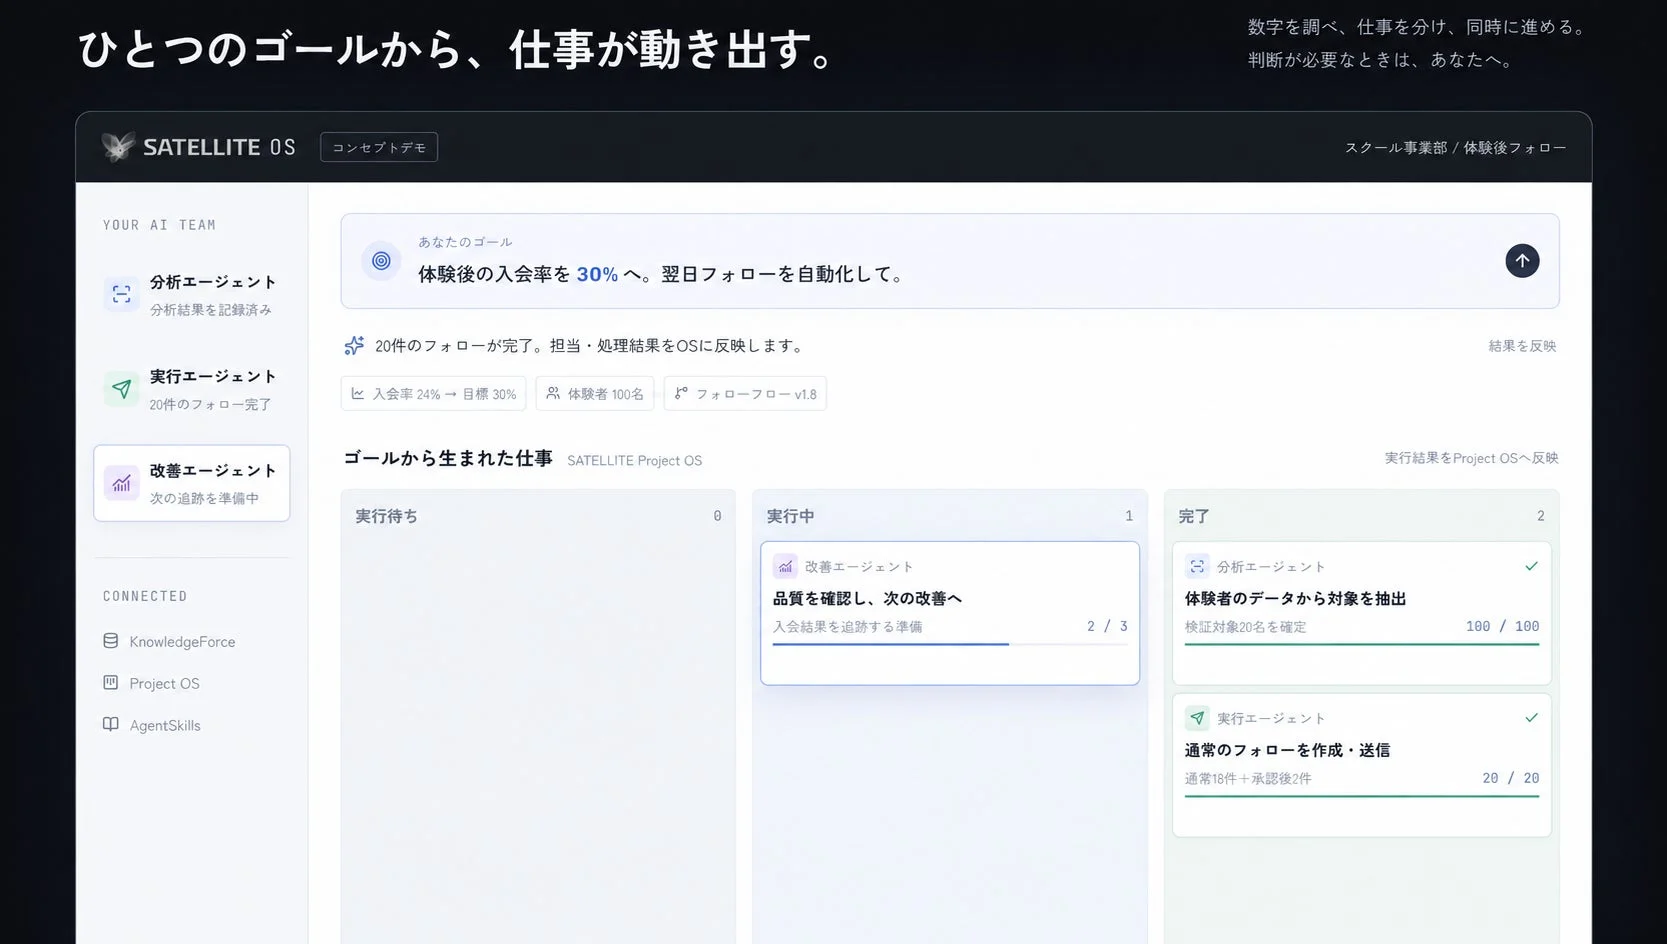Click the 体験者 100名 chip
This screenshot has height=944, width=1667.
[x=595, y=394]
